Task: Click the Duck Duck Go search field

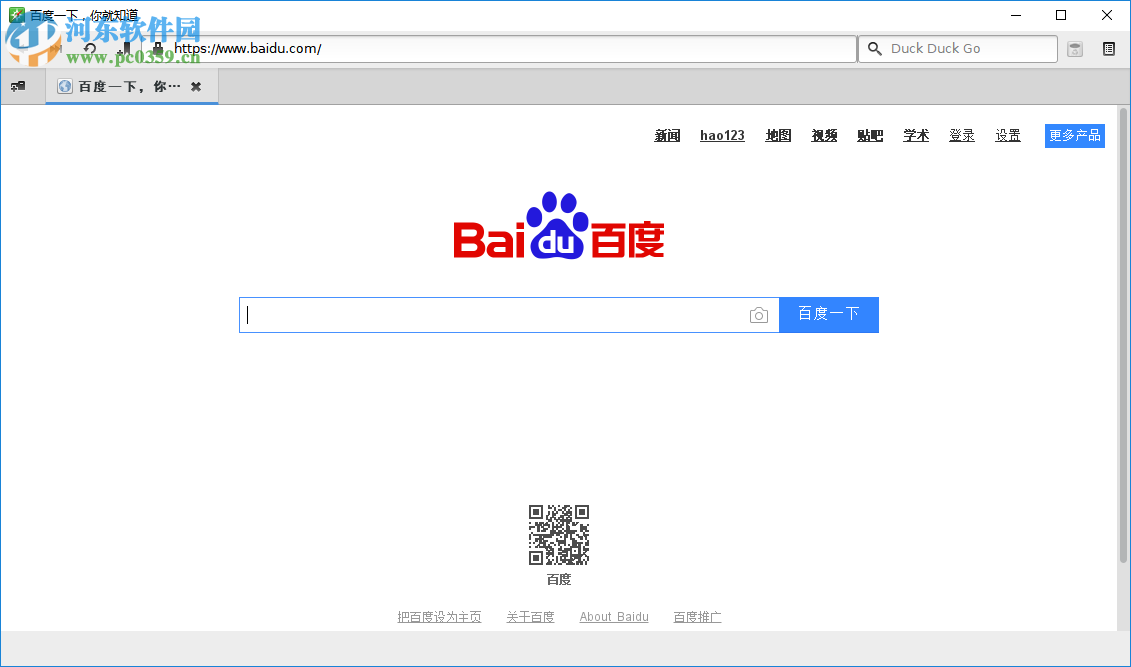Action: pyautogui.click(x=960, y=48)
